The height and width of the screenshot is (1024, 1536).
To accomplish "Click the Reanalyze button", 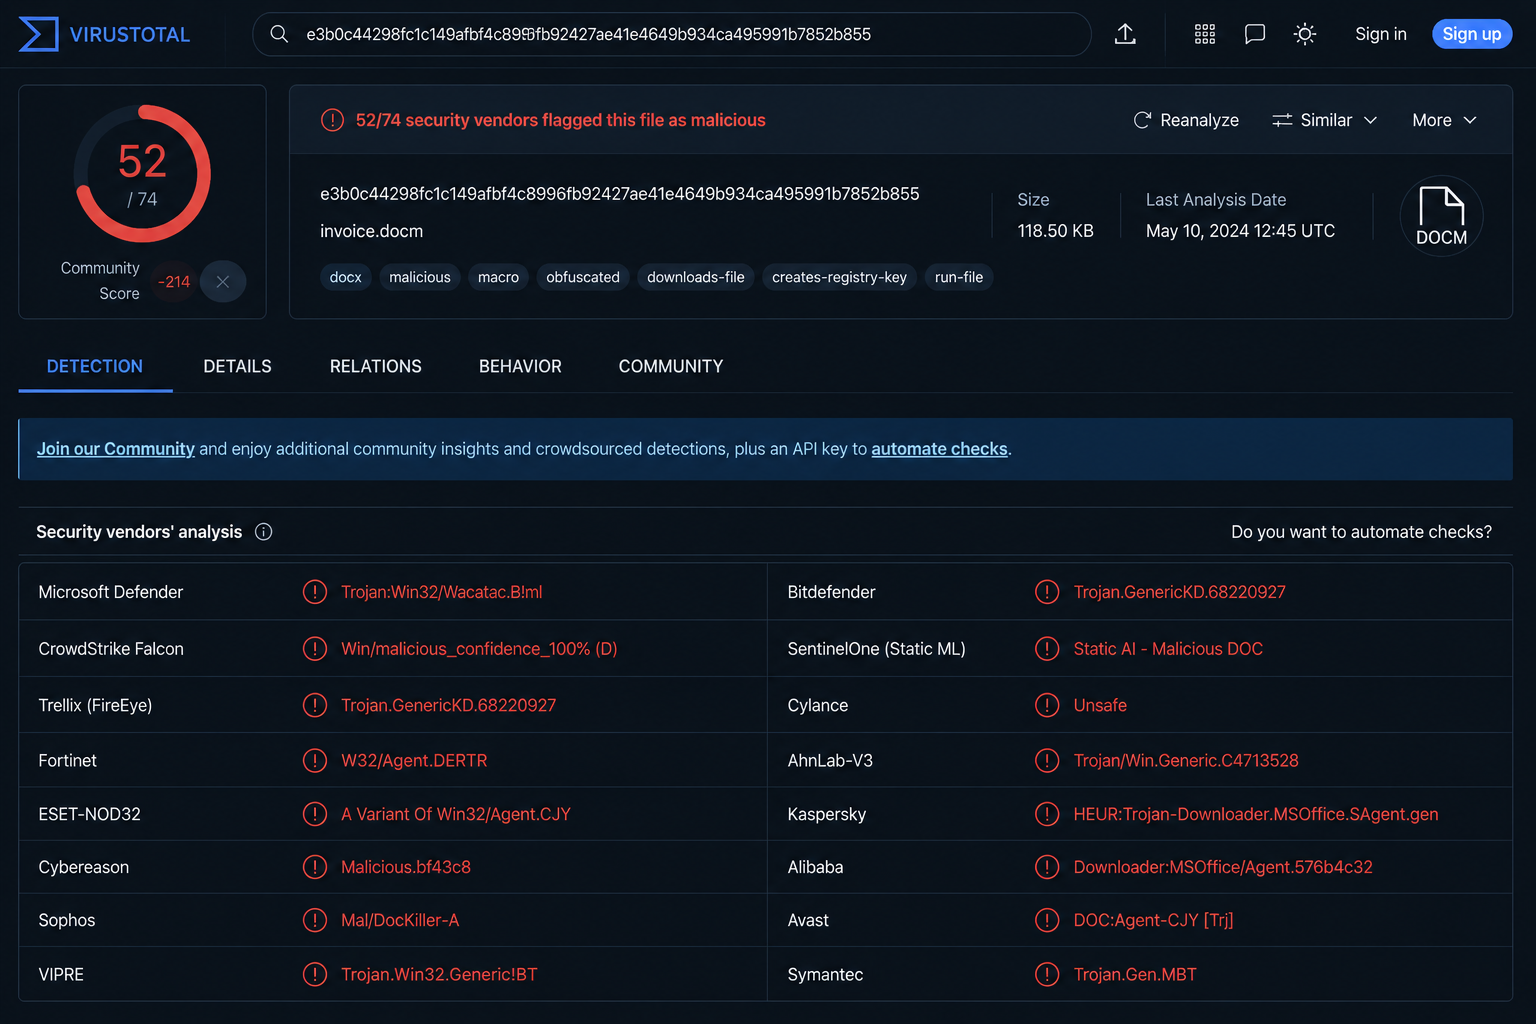I will (1186, 120).
